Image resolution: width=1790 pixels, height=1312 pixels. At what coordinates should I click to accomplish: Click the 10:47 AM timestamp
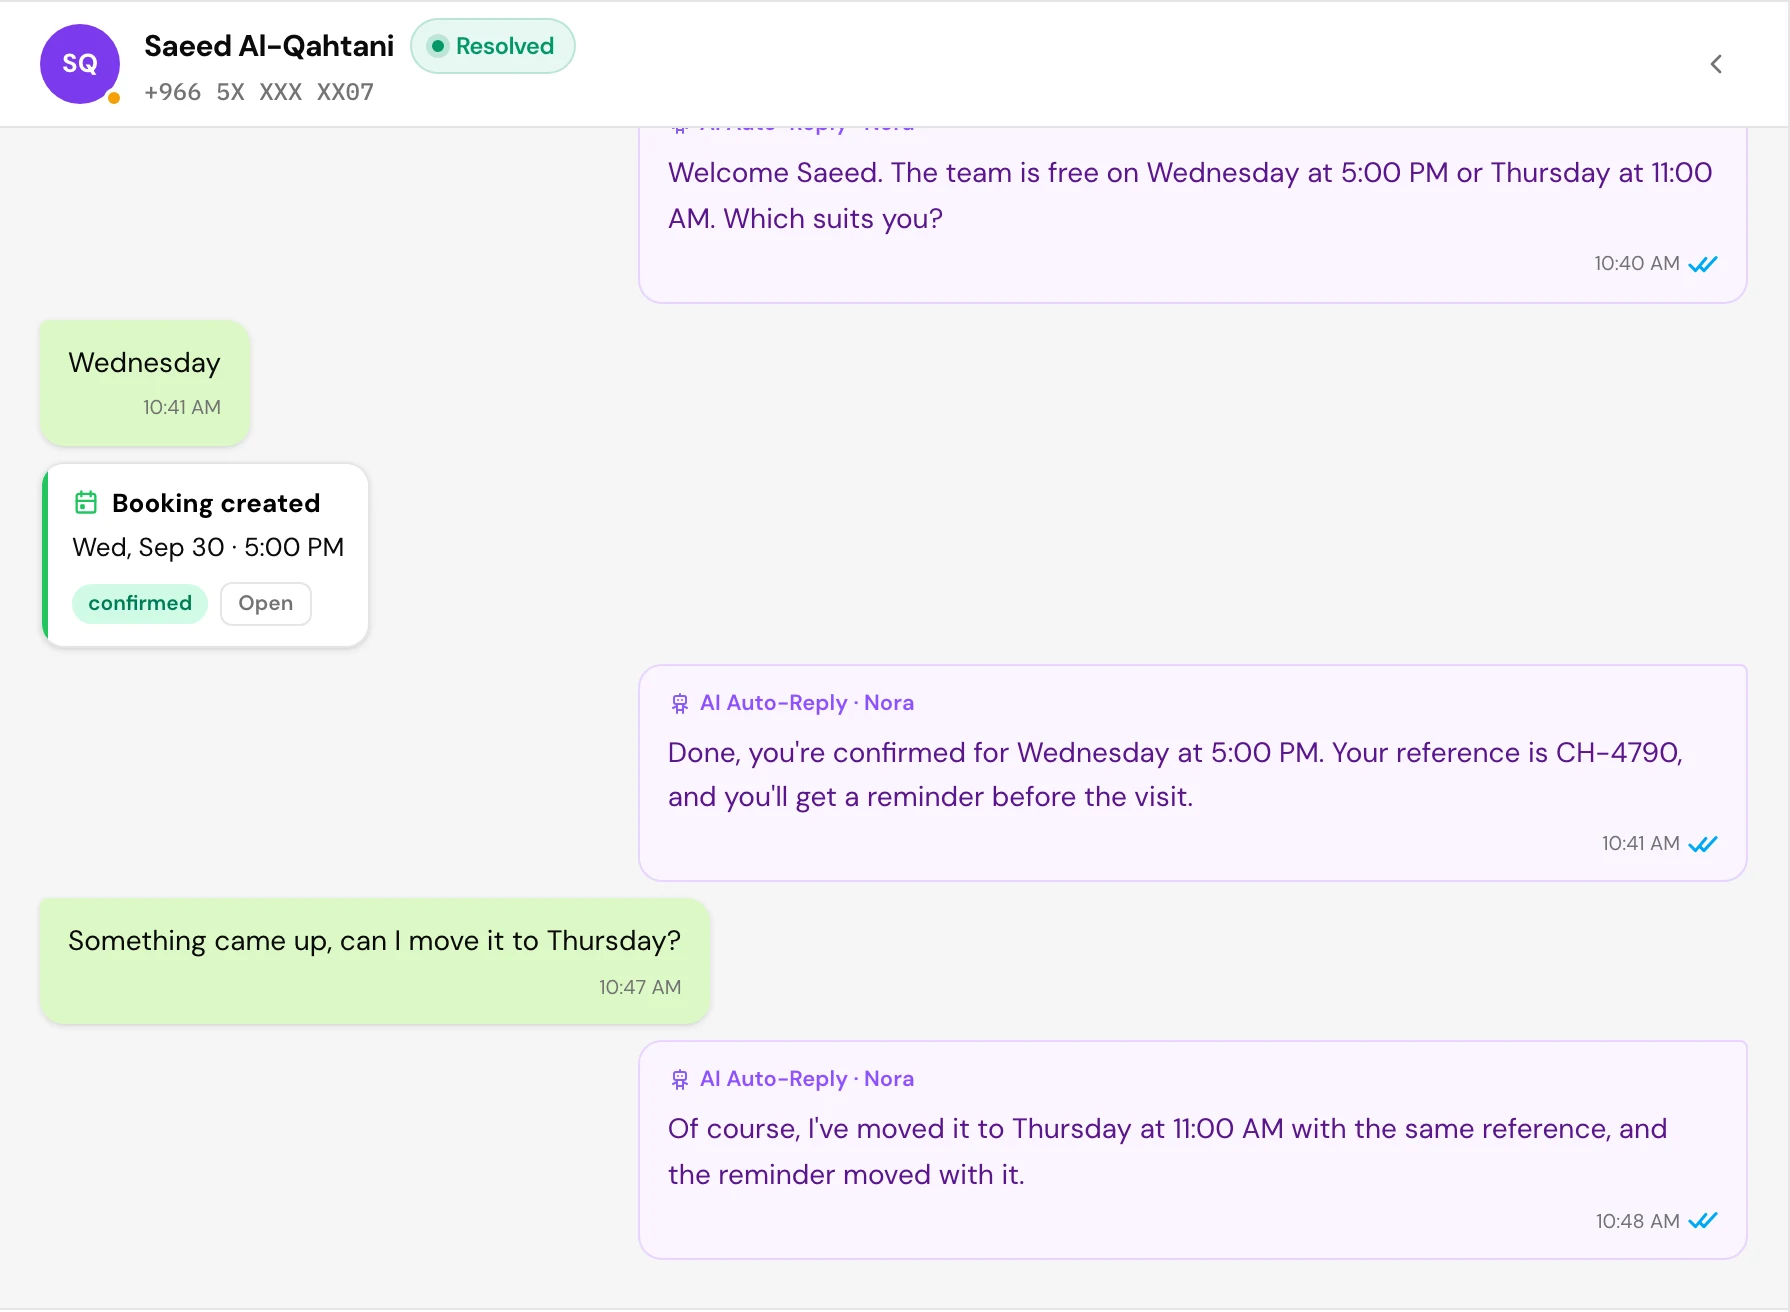tap(640, 987)
